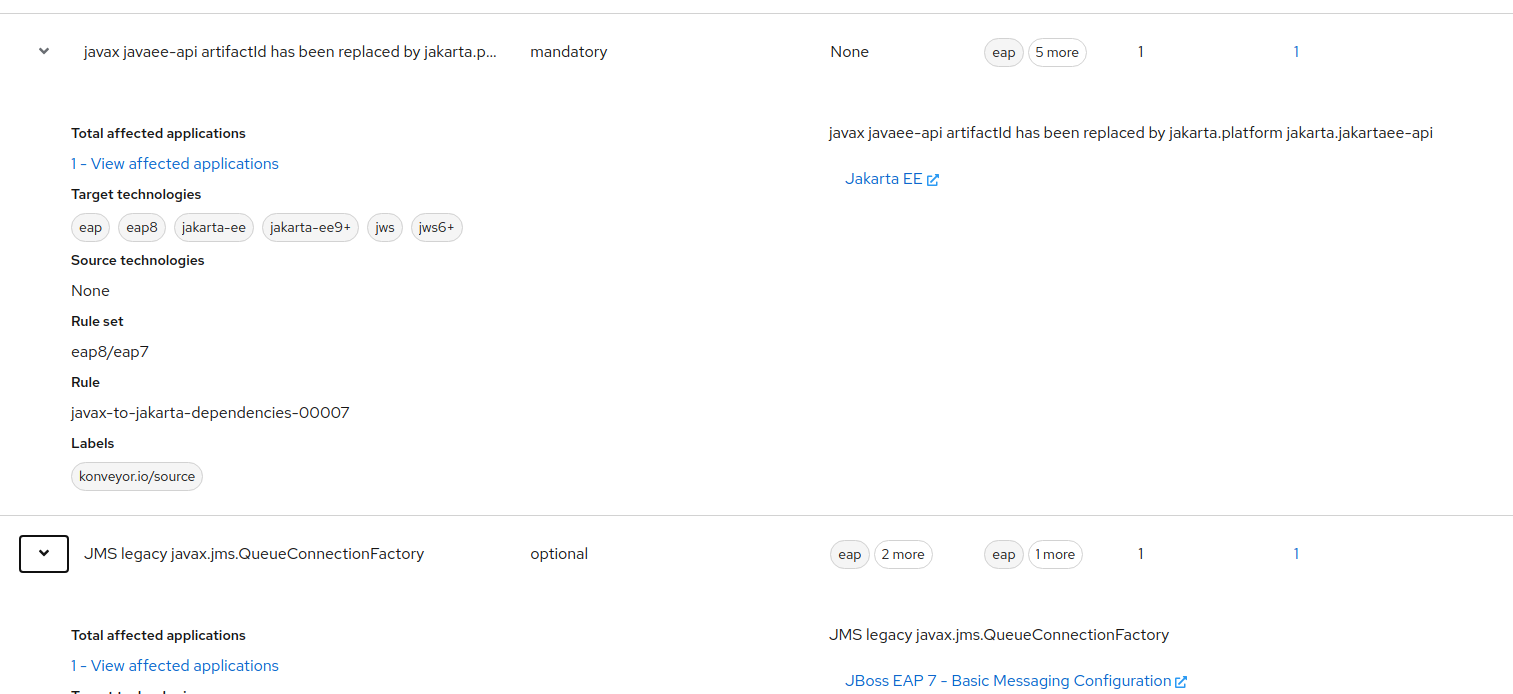Open the Jakarta EE link

[883, 180]
